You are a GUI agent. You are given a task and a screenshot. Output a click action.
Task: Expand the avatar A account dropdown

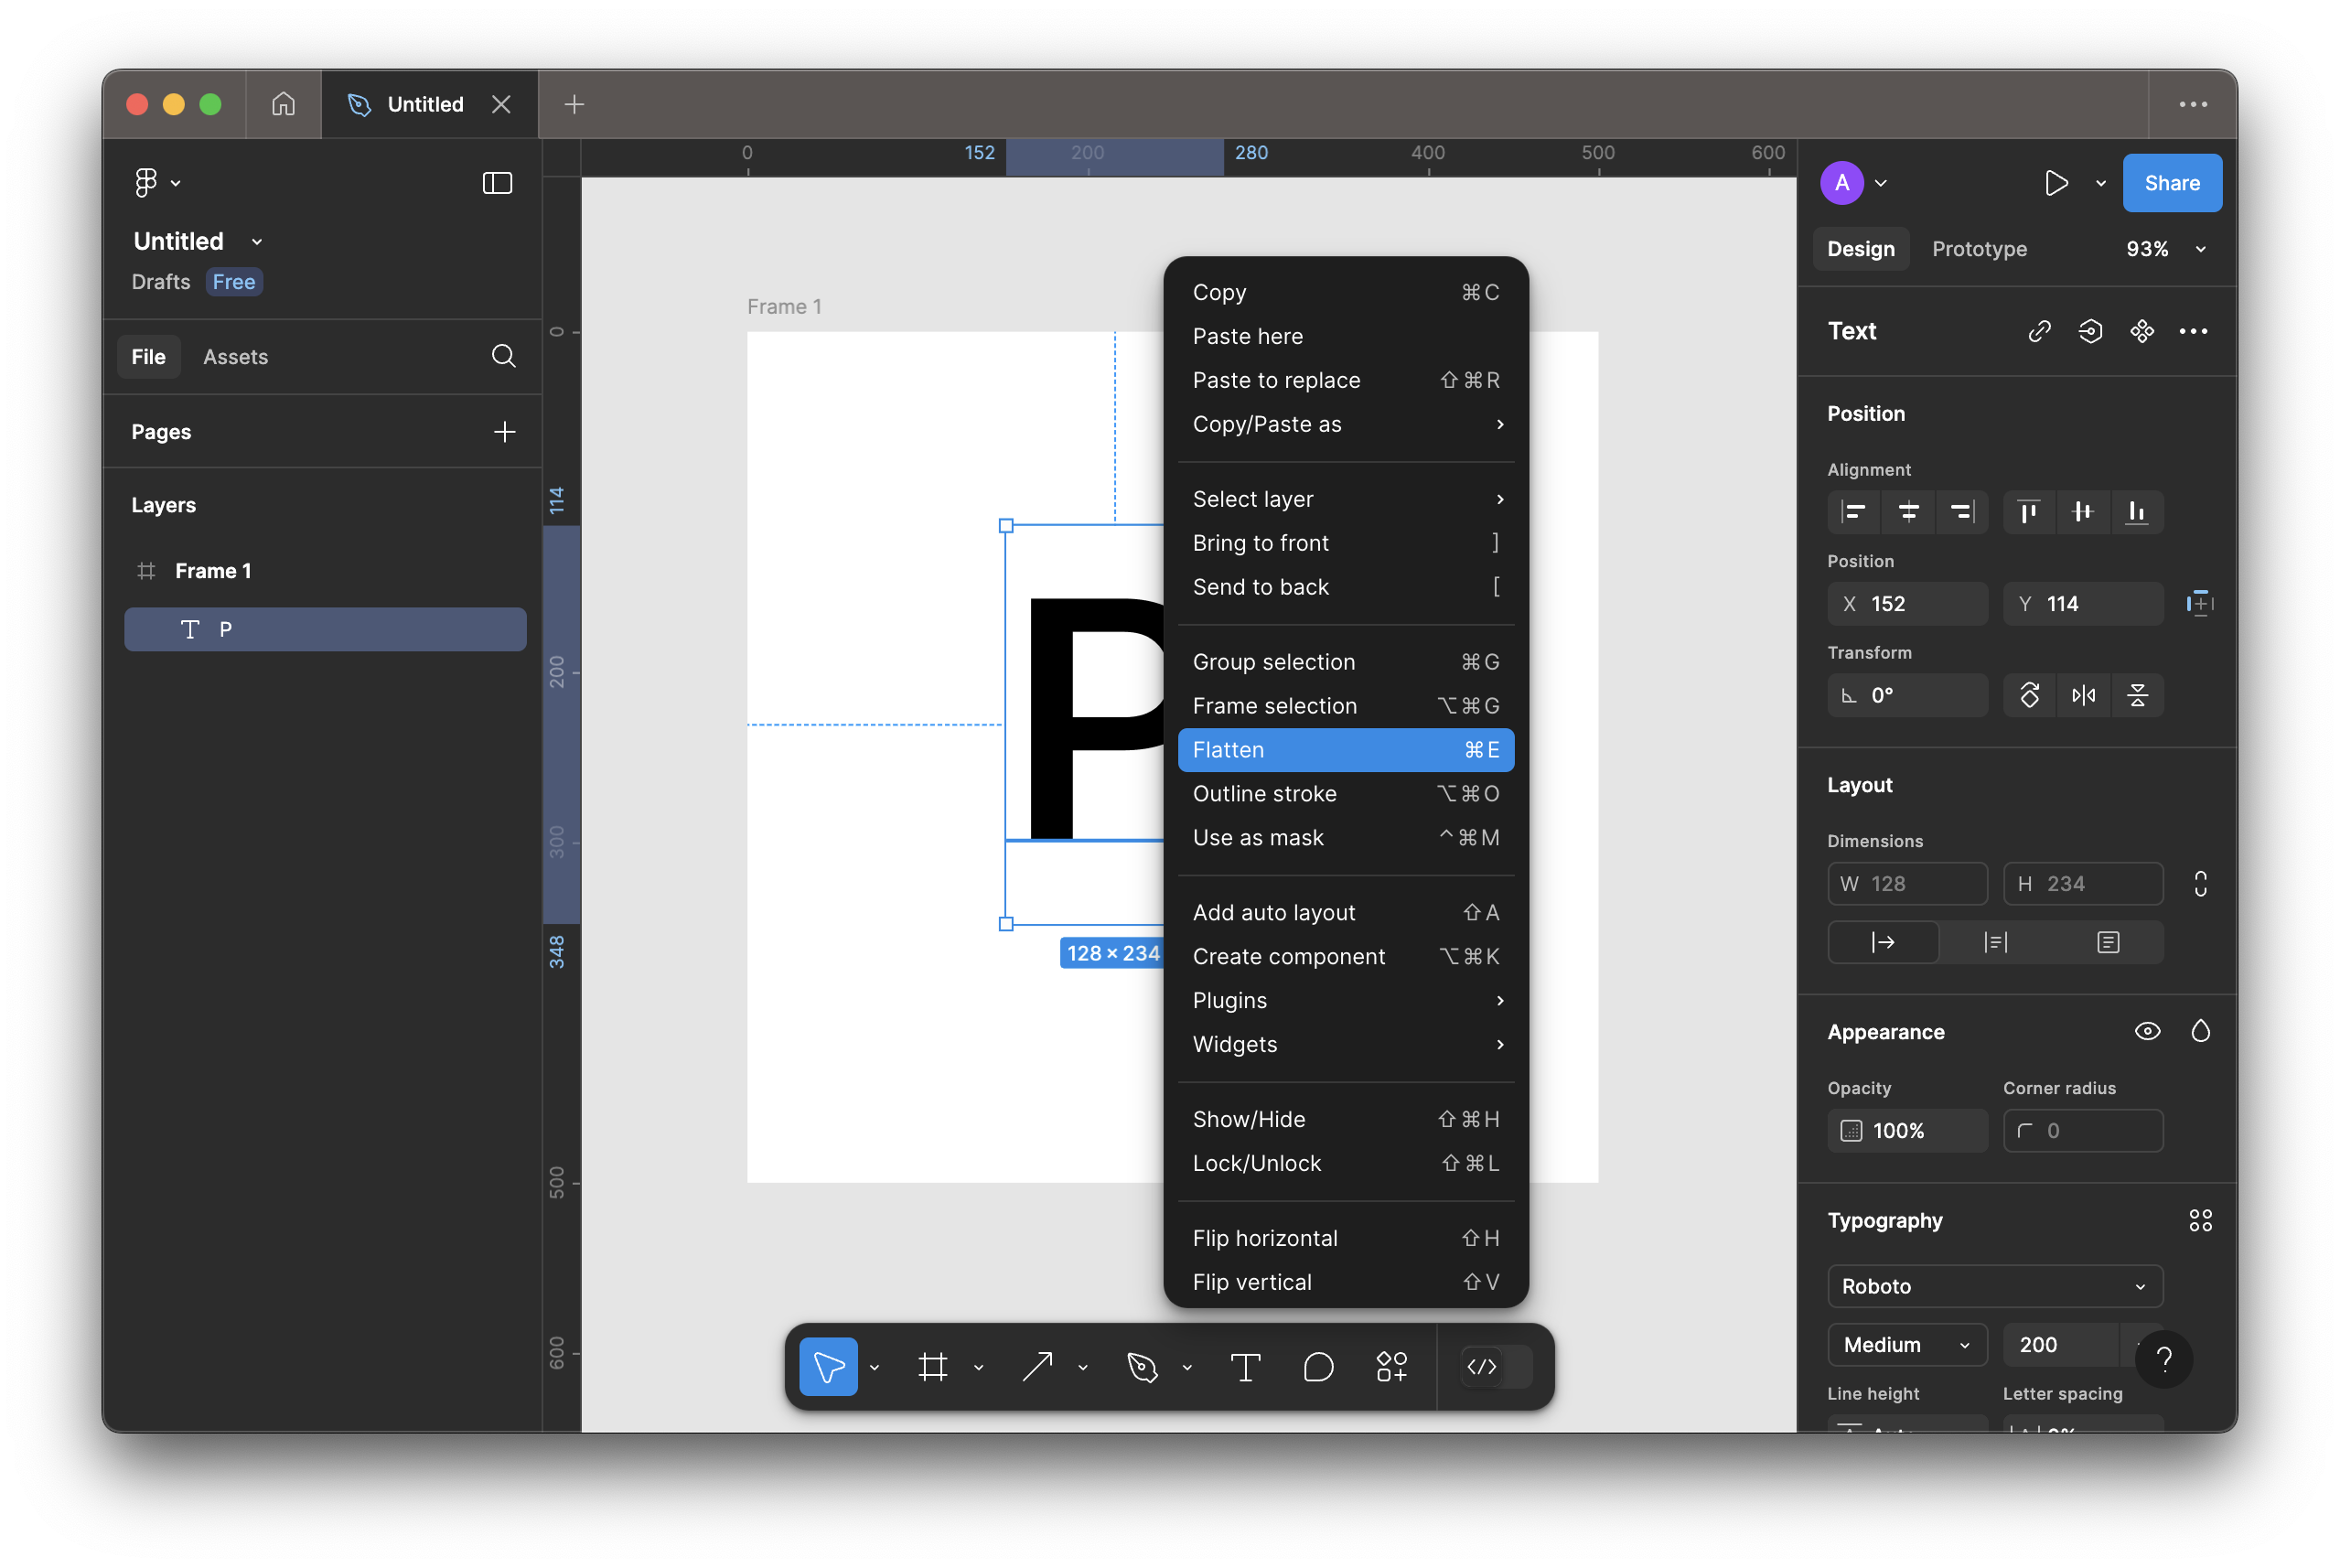[x=1880, y=183]
